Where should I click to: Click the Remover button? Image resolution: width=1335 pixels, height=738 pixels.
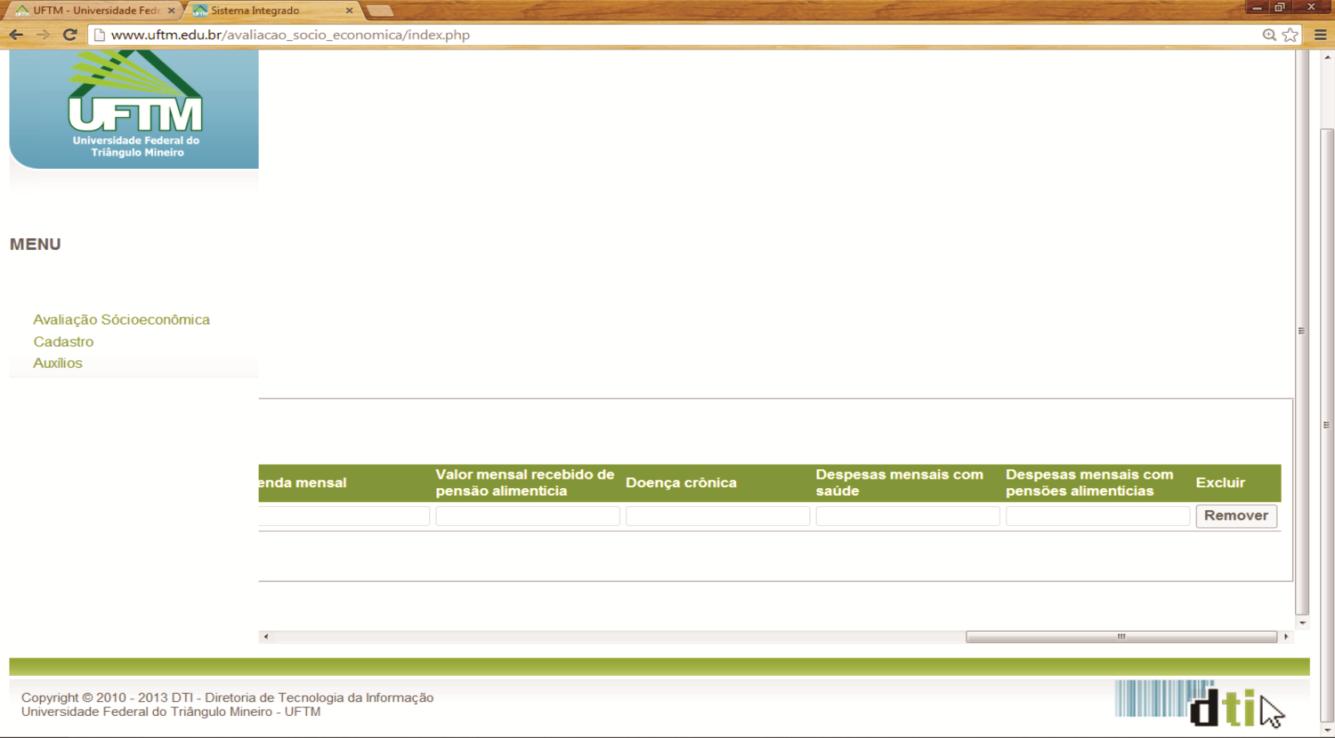pyautogui.click(x=1236, y=516)
